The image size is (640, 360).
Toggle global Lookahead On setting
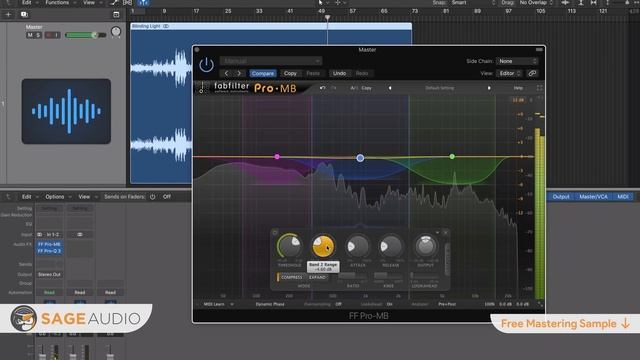click(x=389, y=304)
